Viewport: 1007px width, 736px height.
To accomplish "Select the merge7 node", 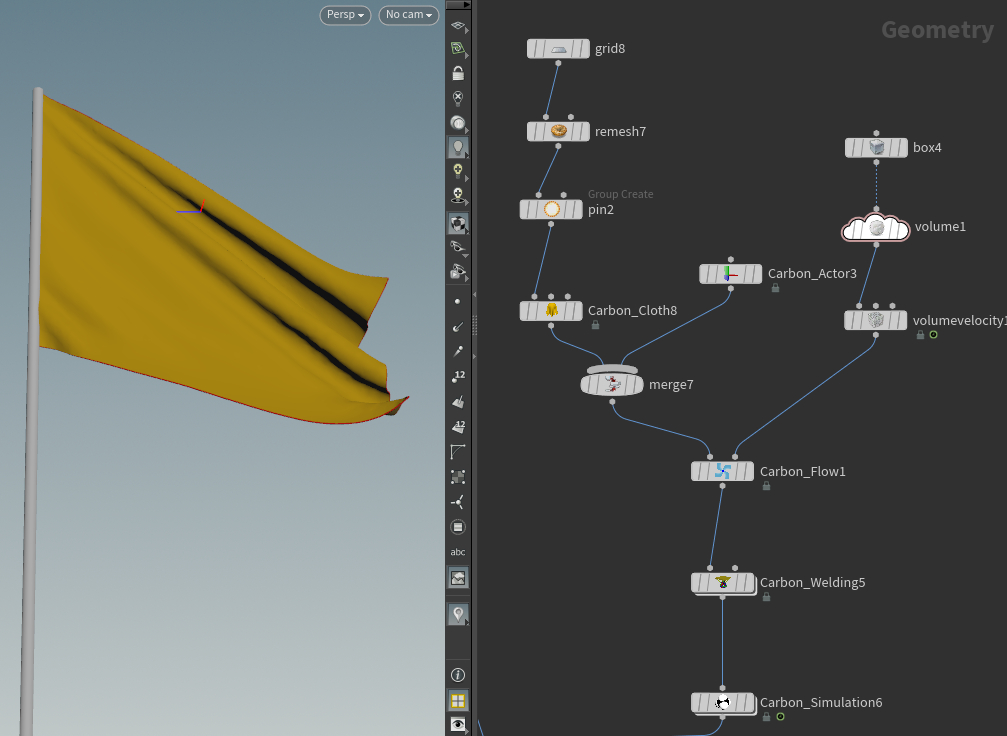I will [612, 384].
